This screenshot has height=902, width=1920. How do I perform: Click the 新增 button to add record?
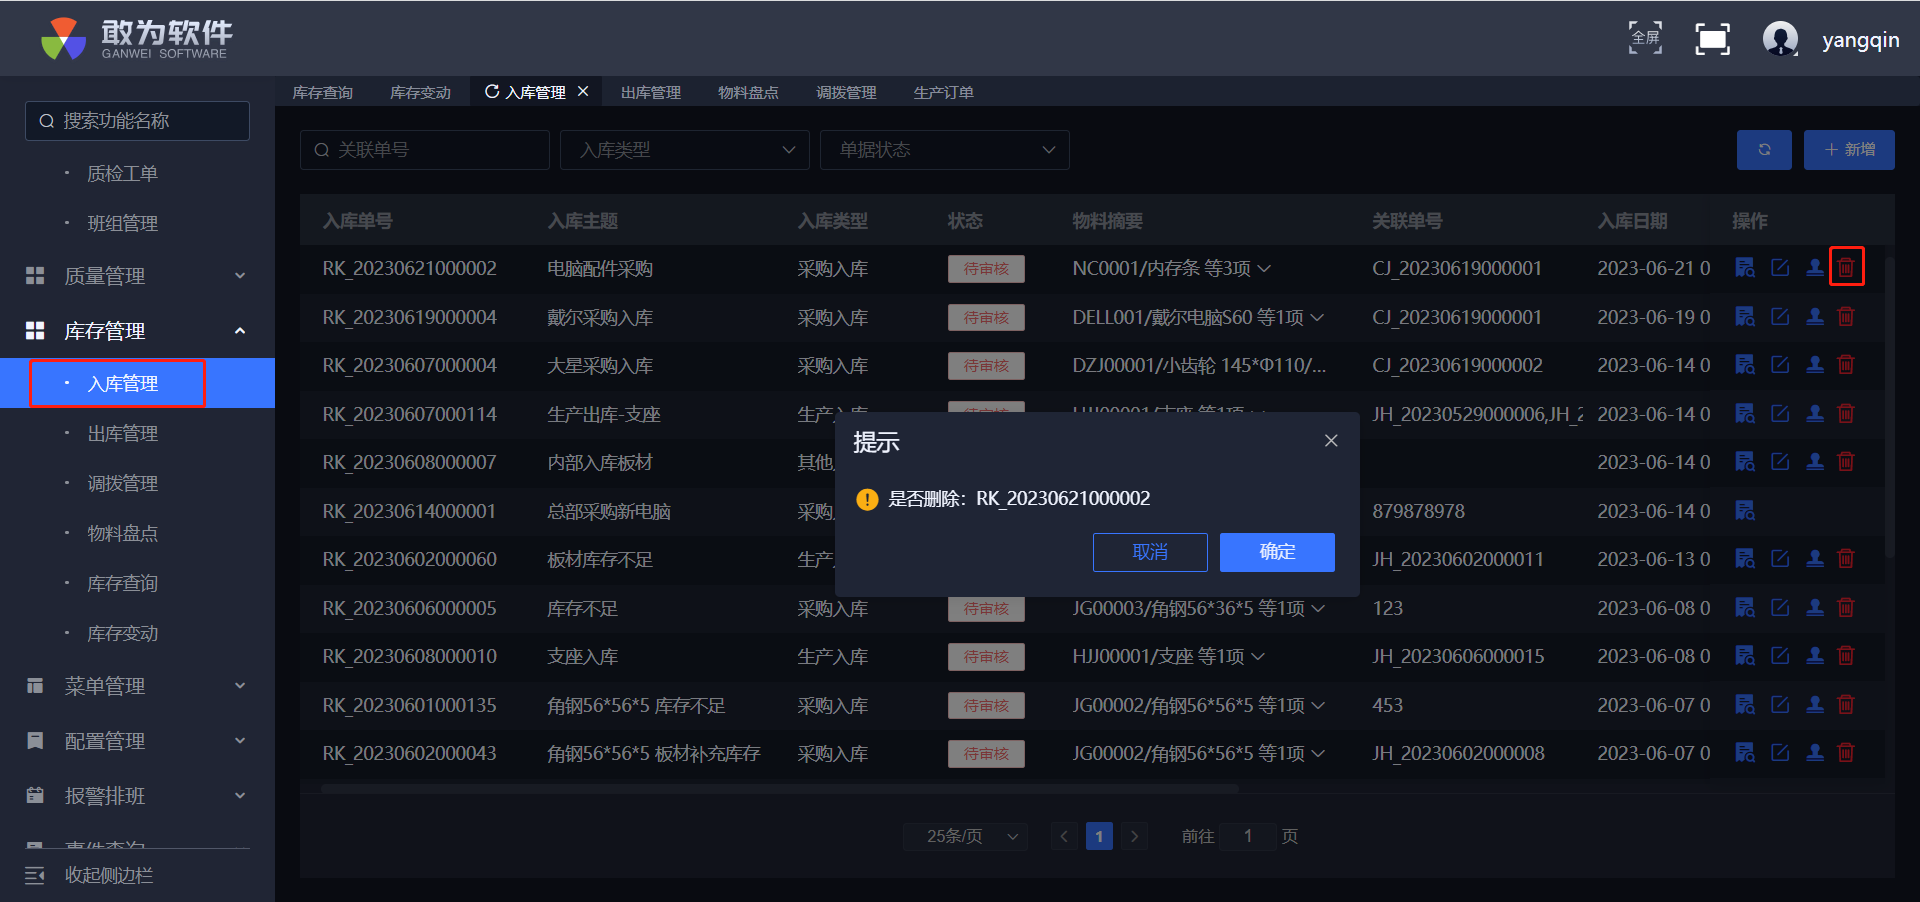click(x=1849, y=150)
